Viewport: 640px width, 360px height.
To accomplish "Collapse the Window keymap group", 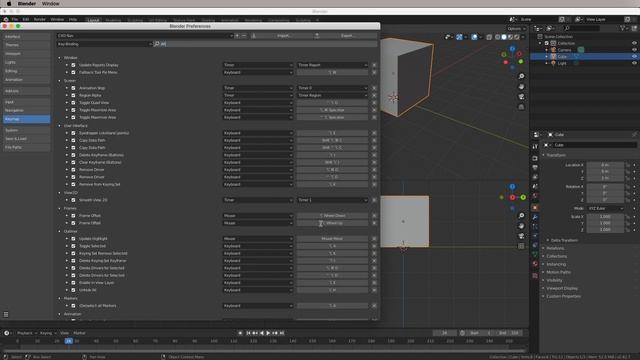I will [60, 58].
